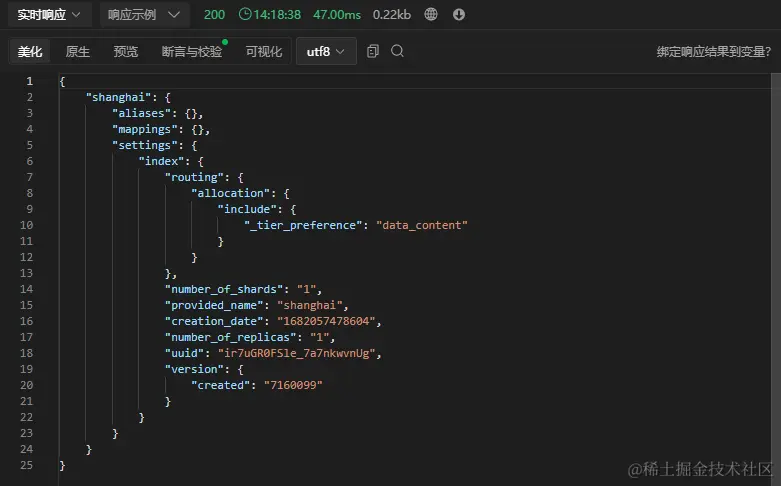Click the download response icon
Viewport: 781px width, 486px height.
click(459, 14)
